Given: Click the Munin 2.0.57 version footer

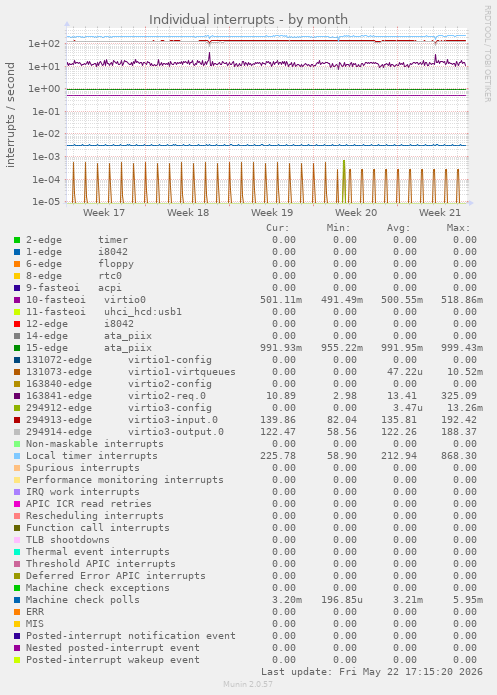Looking at the screenshot, I should click(248, 684).
